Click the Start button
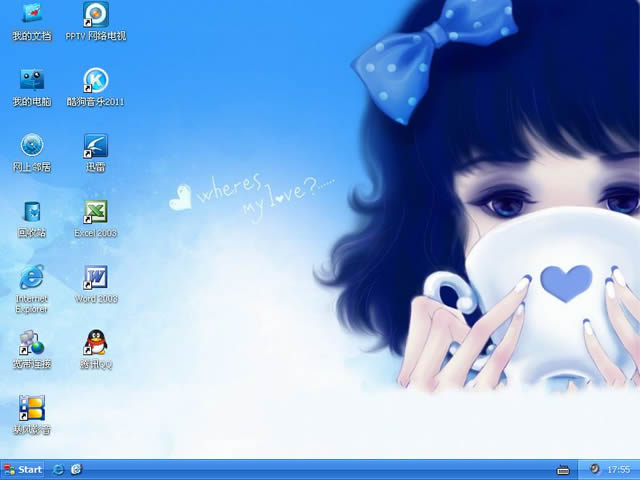Image resolution: width=640 pixels, height=480 pixels. point(22,470)
